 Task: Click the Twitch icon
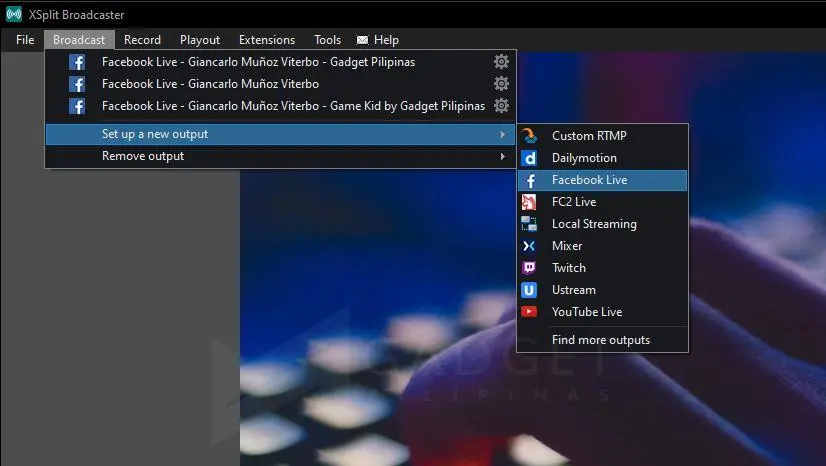click(529, 268)
